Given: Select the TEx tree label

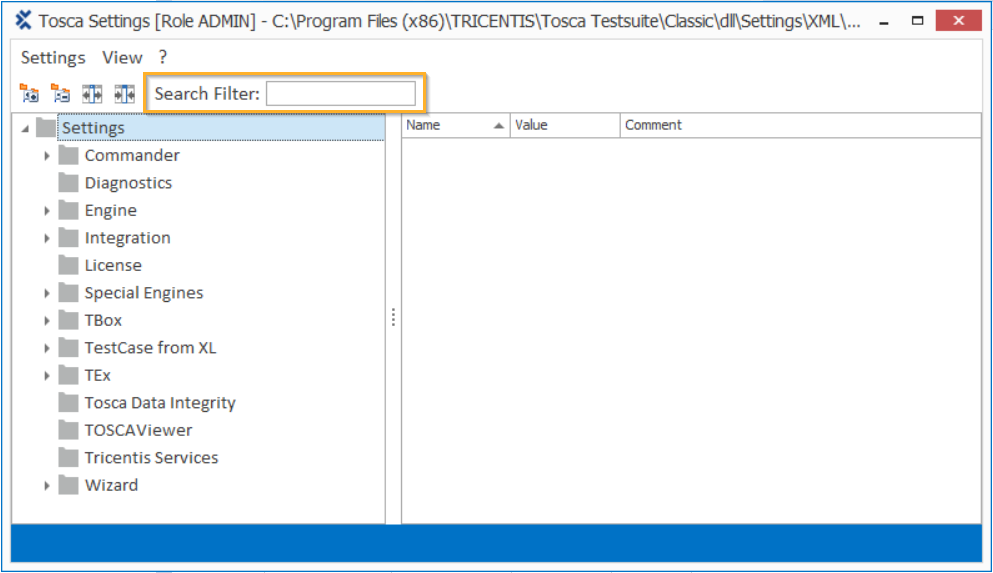Looking at the screenshot, I should [x=98, y=375].
